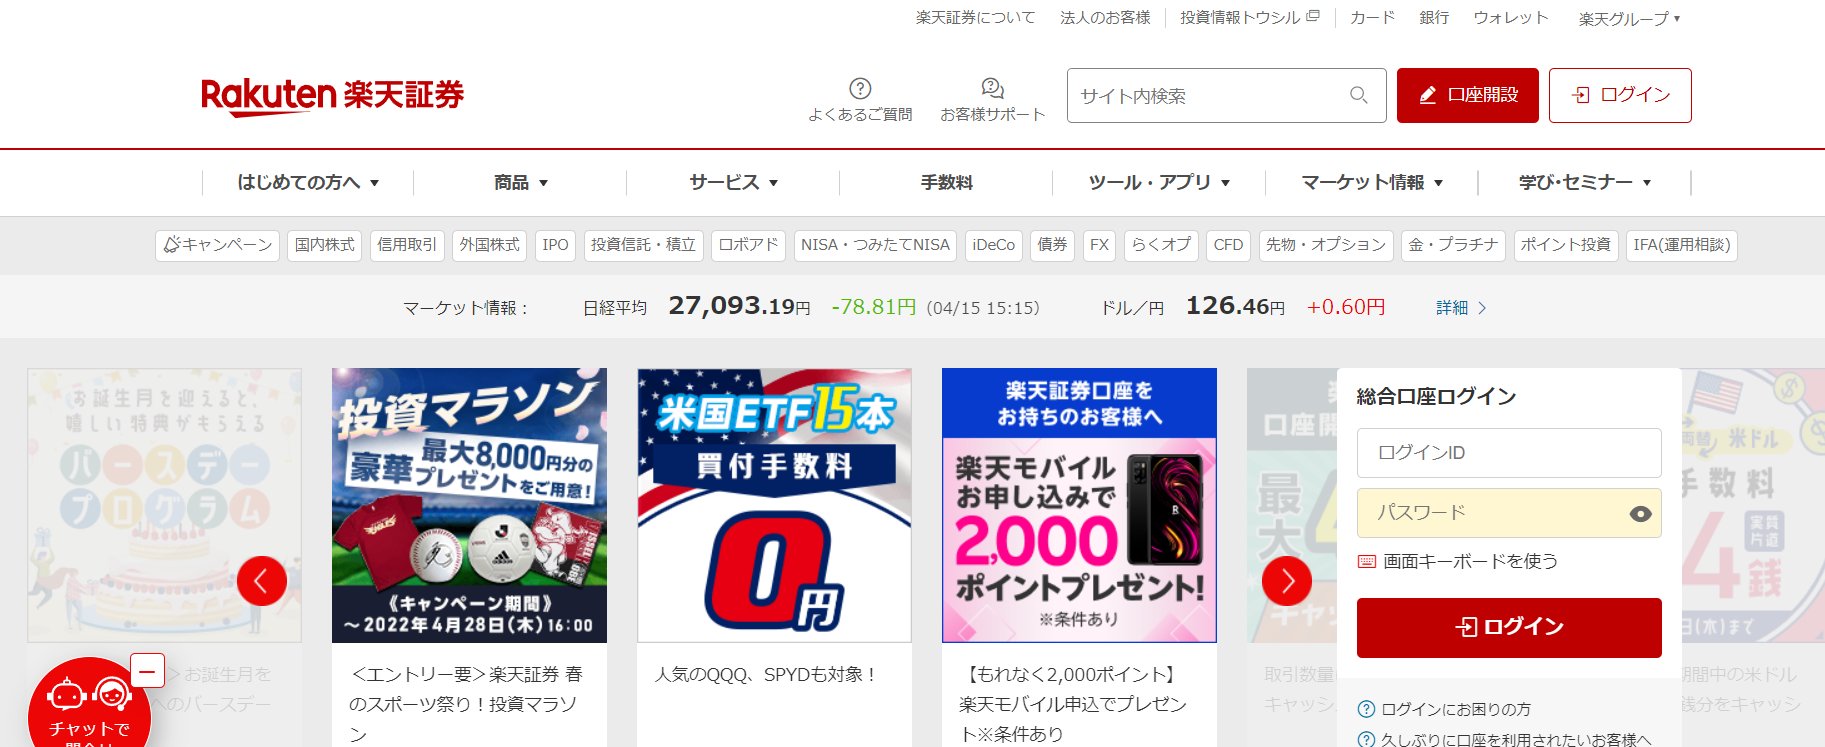Open the 銀行 link
The width and height of the screenshot is (1825, 747).
tap(1434, 18)
